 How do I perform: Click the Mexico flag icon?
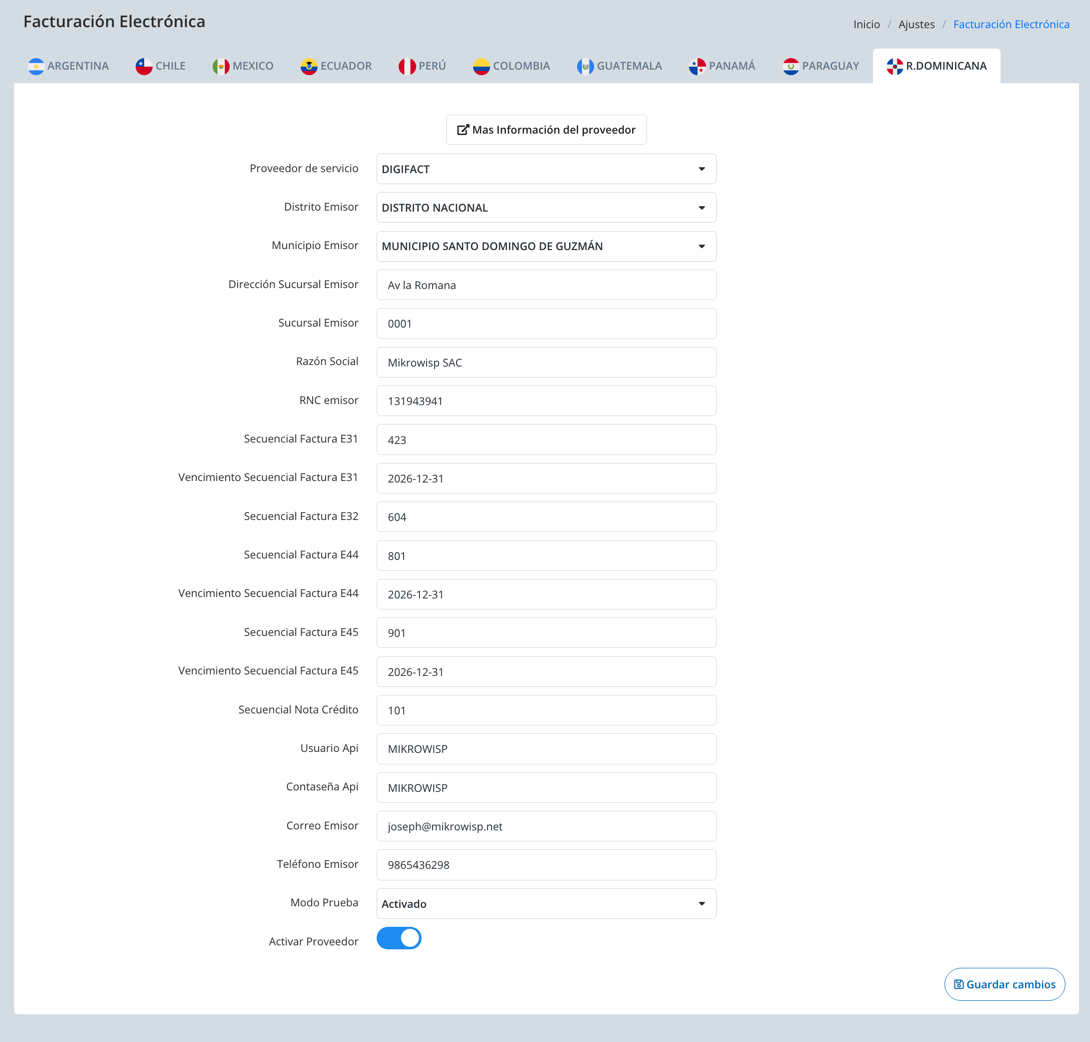(221, 66)
